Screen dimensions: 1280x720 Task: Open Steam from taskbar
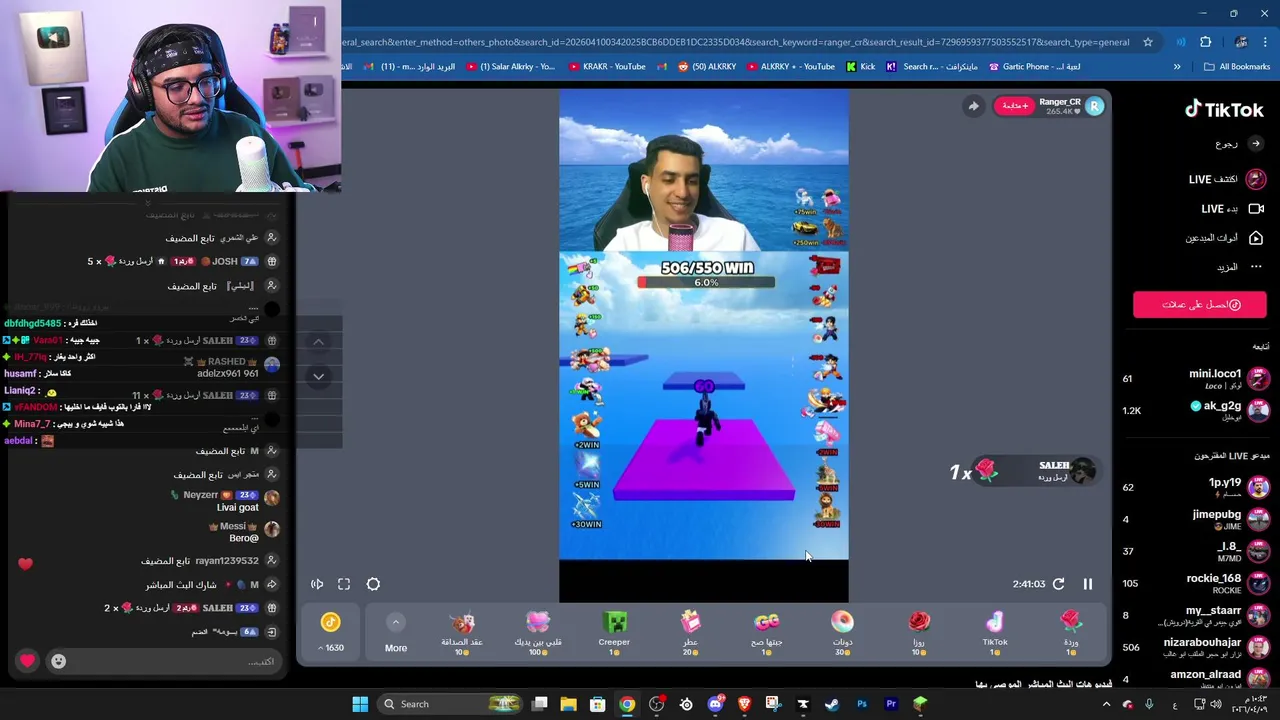pyautogui.click(x=832, y=704)
